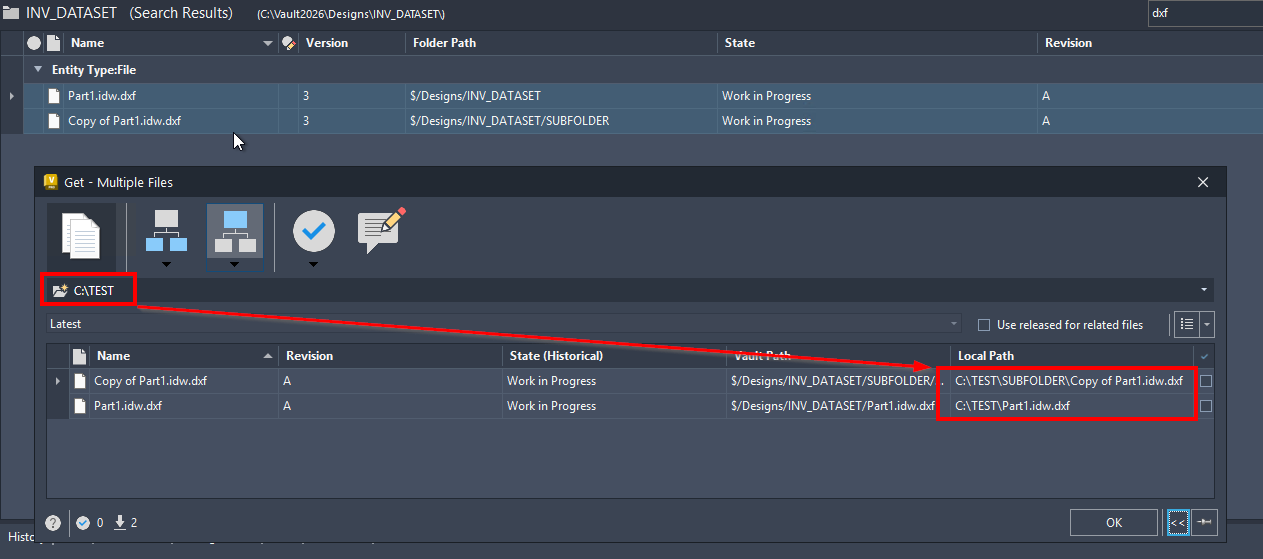Screen dimensions: 1263x559
Task: Collapse dialog with the << button
Action: (1177, 522)
